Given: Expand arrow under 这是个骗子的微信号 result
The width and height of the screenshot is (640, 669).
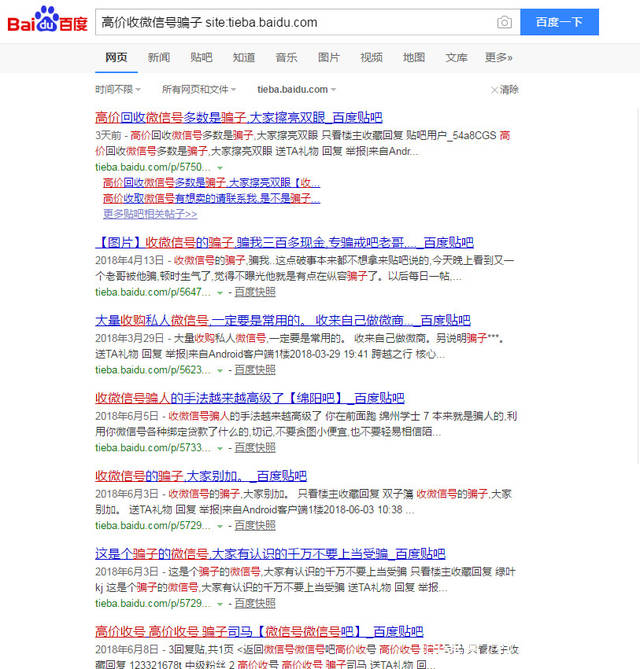Looking at the screenshot, I should (220, 604).
